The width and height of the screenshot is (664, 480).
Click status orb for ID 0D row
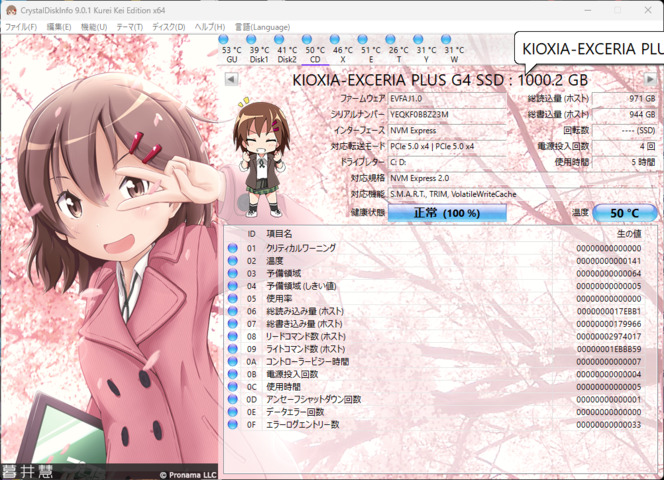click(x=232, y=399)
